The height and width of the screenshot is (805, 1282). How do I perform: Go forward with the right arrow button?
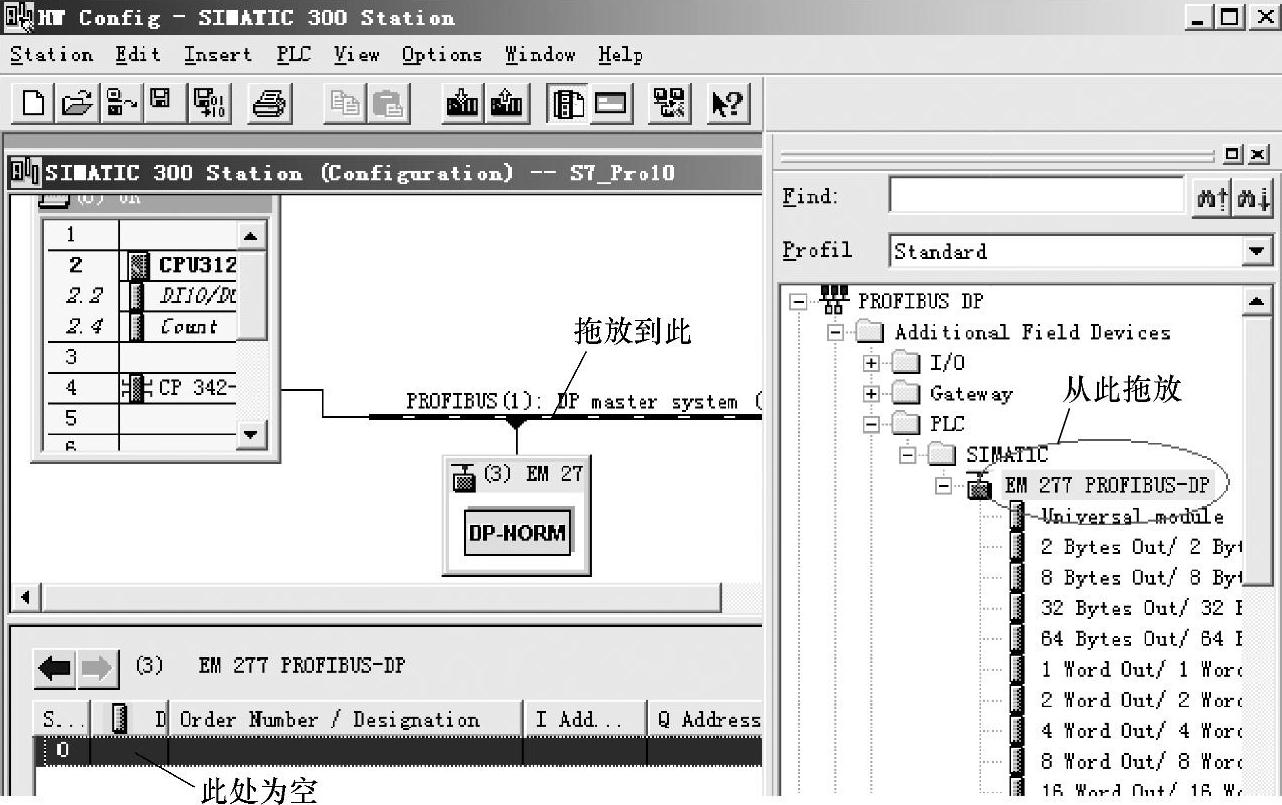tap(98, 669)
